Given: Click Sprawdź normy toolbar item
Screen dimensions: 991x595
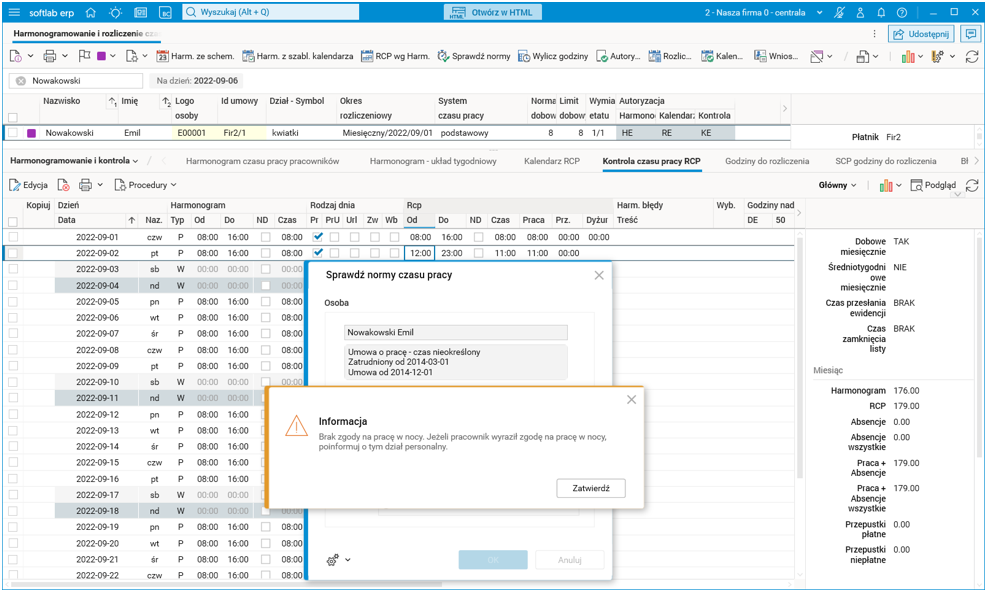Looking at the screenshot, I should click(x=474, y=56).
